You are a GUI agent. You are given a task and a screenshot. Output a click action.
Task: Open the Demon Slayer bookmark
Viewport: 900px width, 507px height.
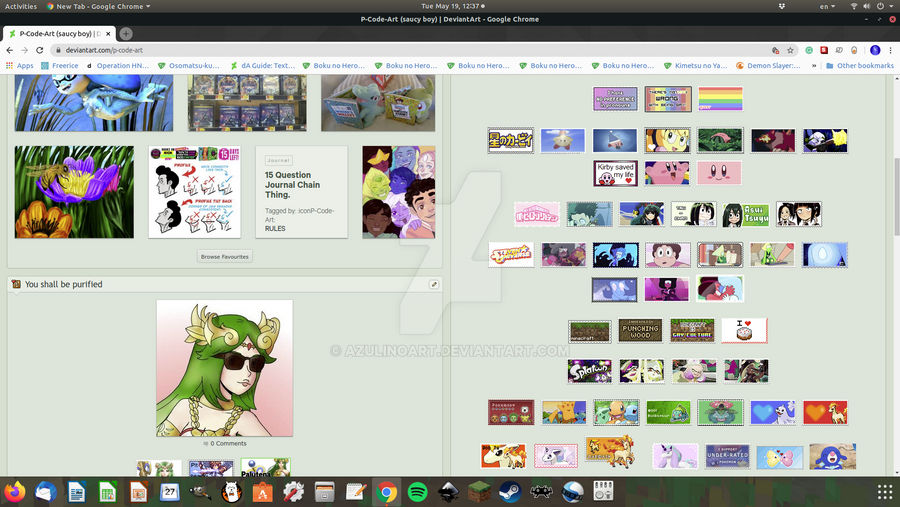768,65
